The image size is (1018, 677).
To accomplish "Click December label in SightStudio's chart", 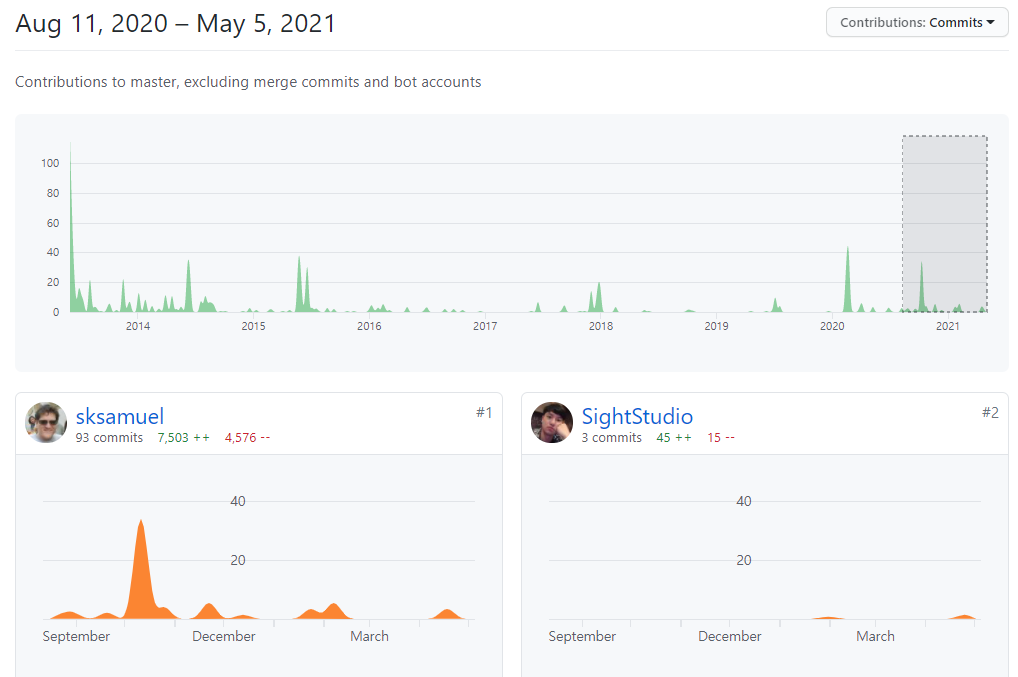I will [730, 636].
